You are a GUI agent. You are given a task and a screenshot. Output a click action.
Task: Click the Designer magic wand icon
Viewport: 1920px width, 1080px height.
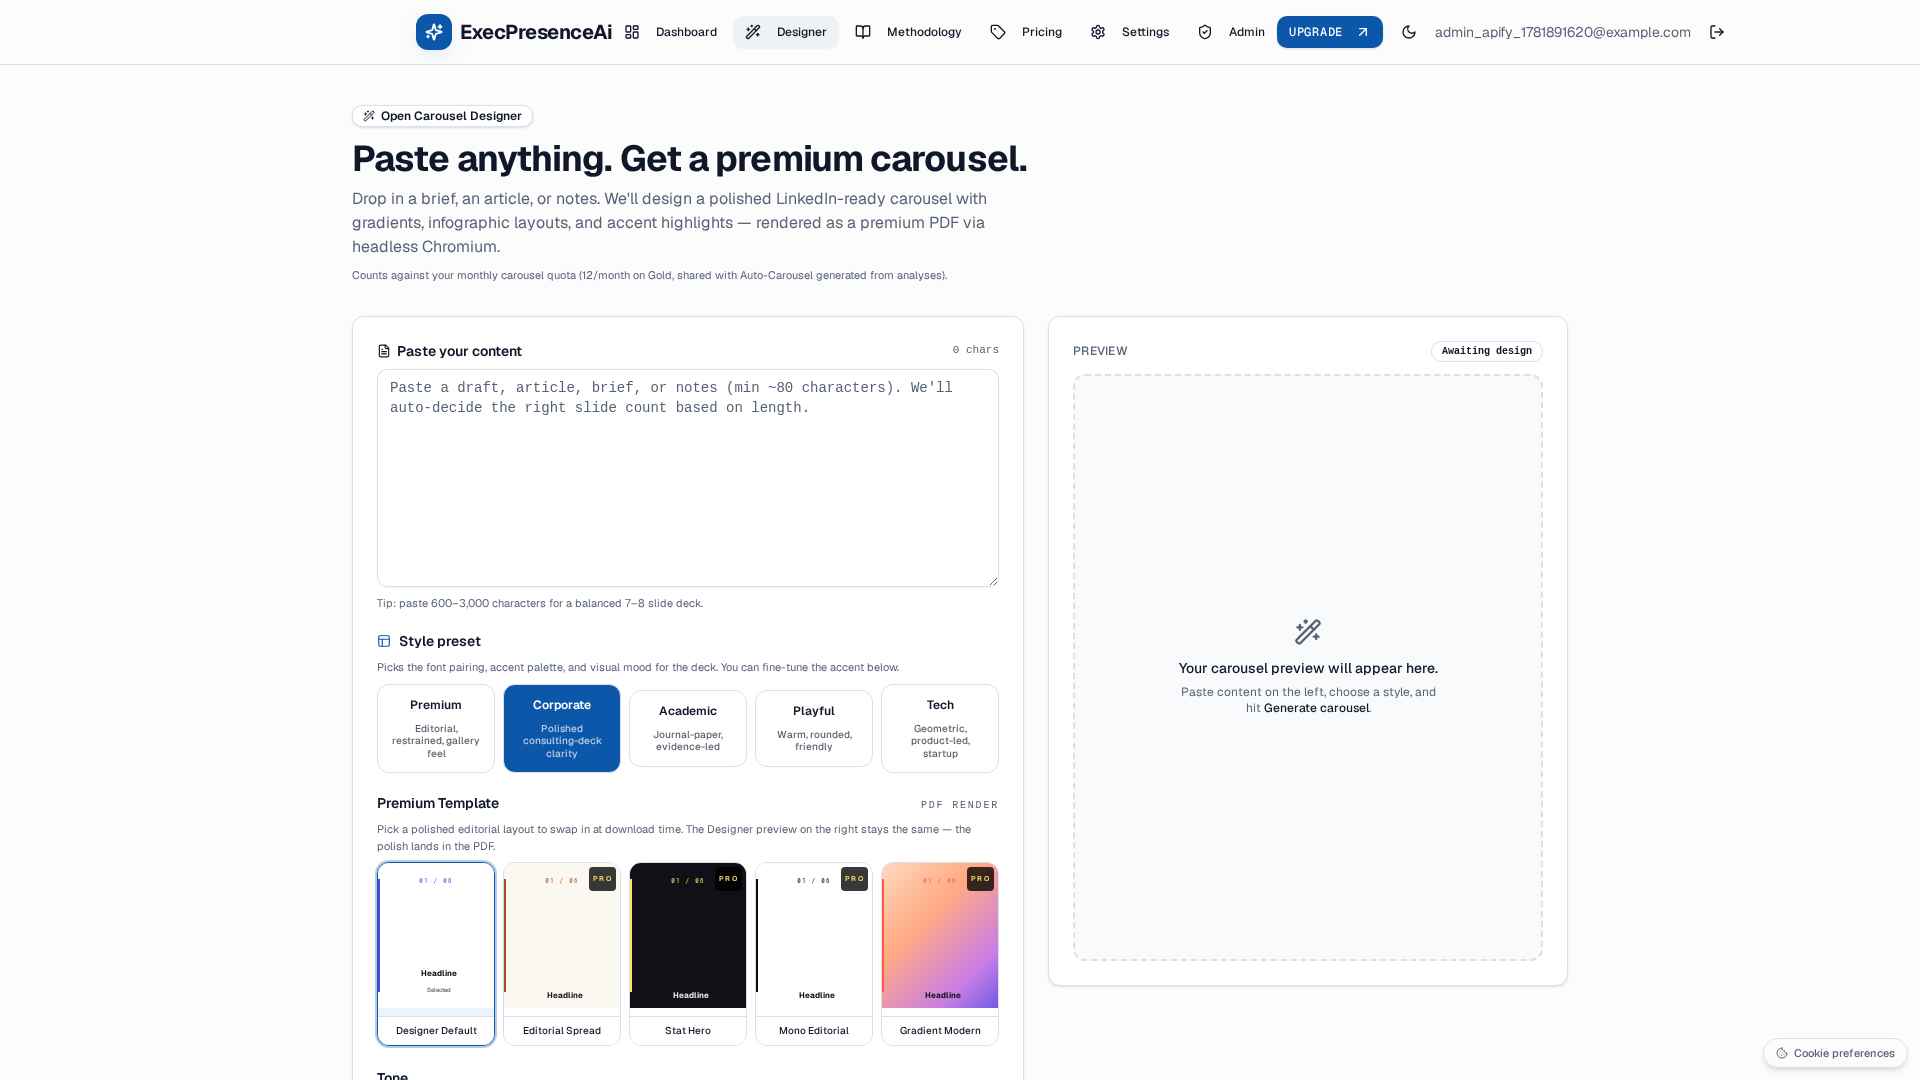point(753,32)
